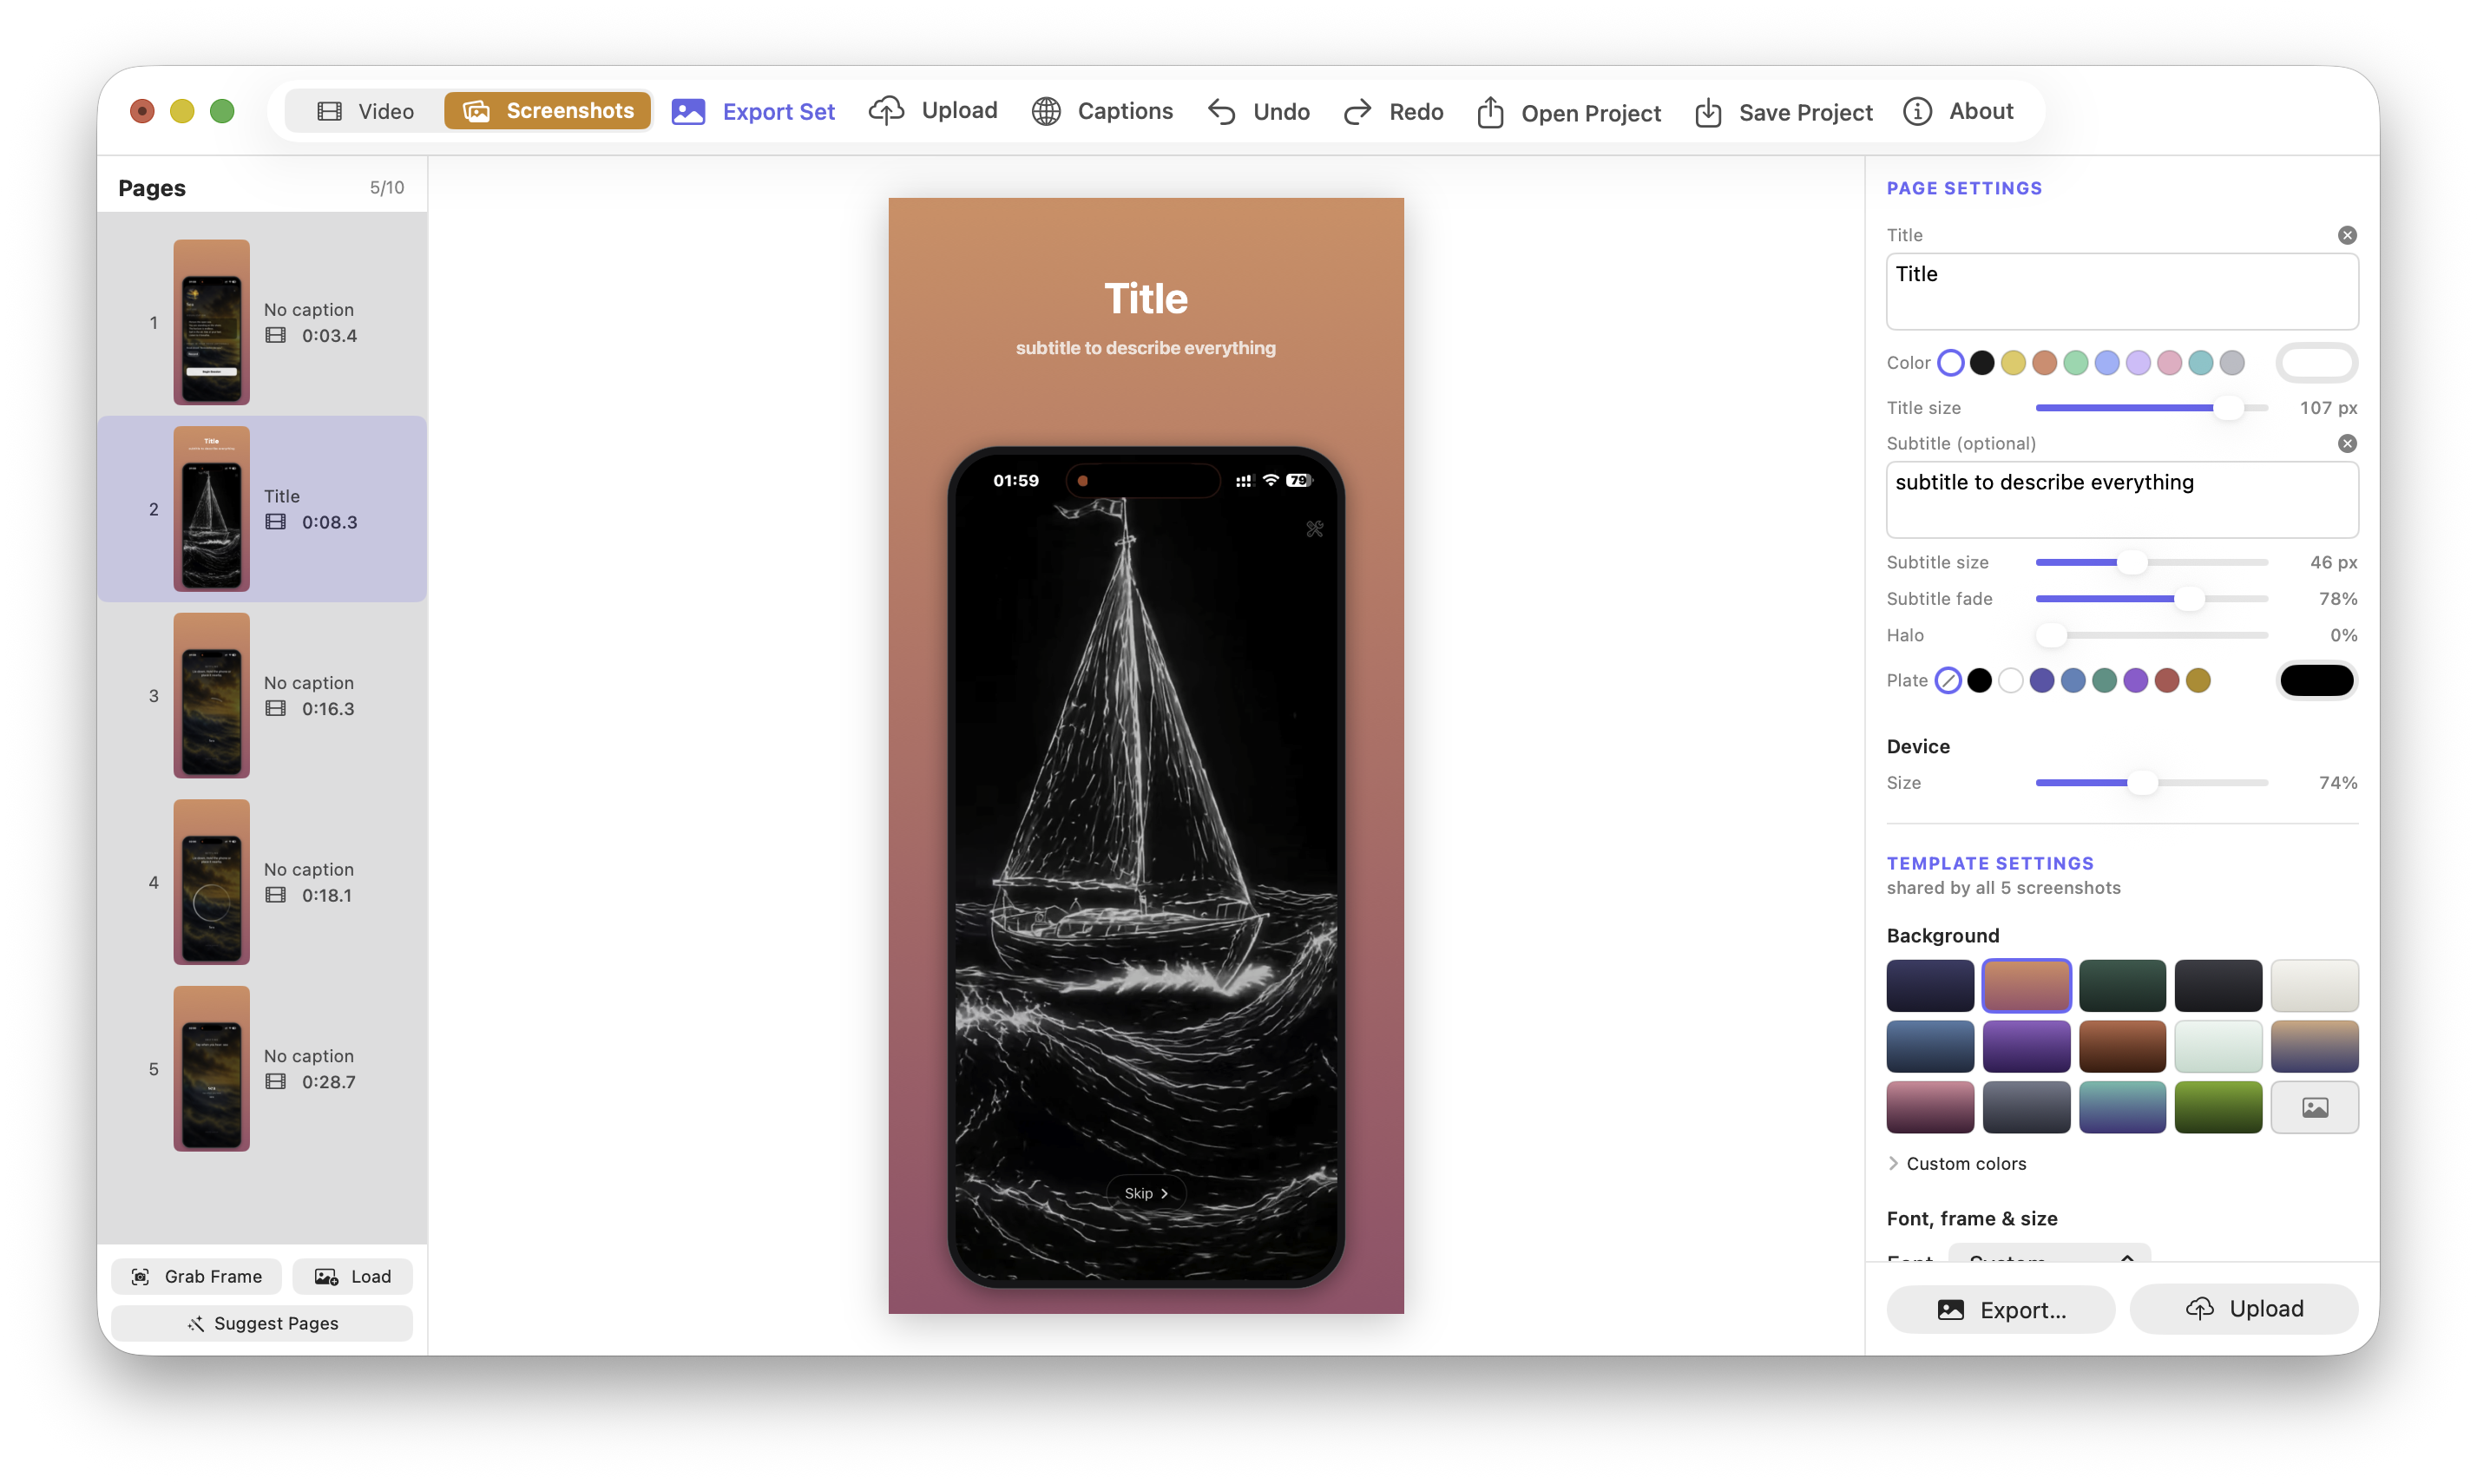Open the About info

1958,111
